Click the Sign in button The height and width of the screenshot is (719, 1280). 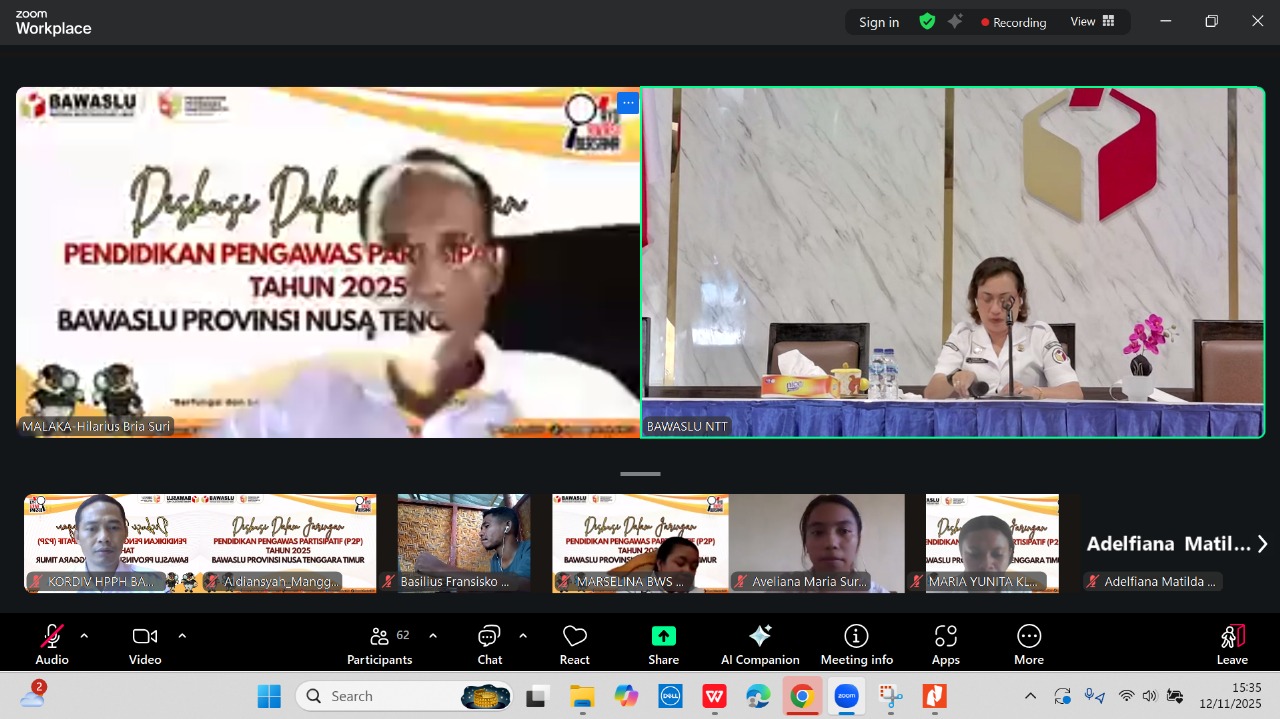879,22
